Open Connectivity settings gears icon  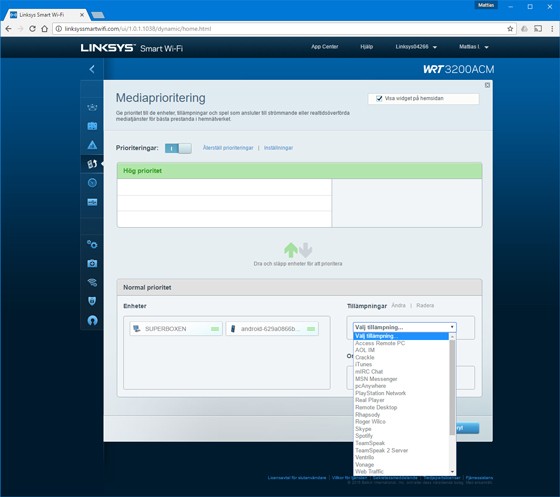92,244
